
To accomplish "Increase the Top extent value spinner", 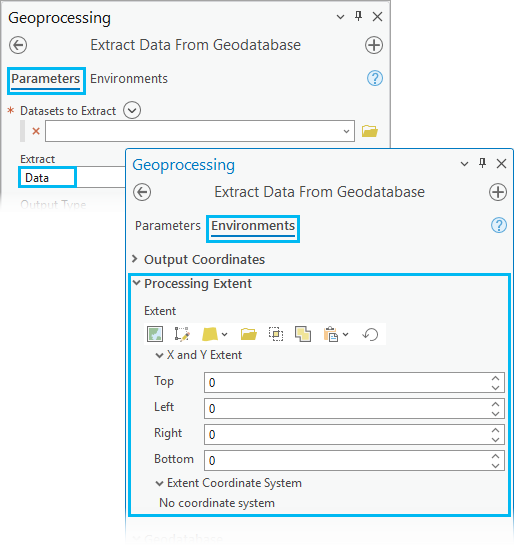I will coord(496,378).
